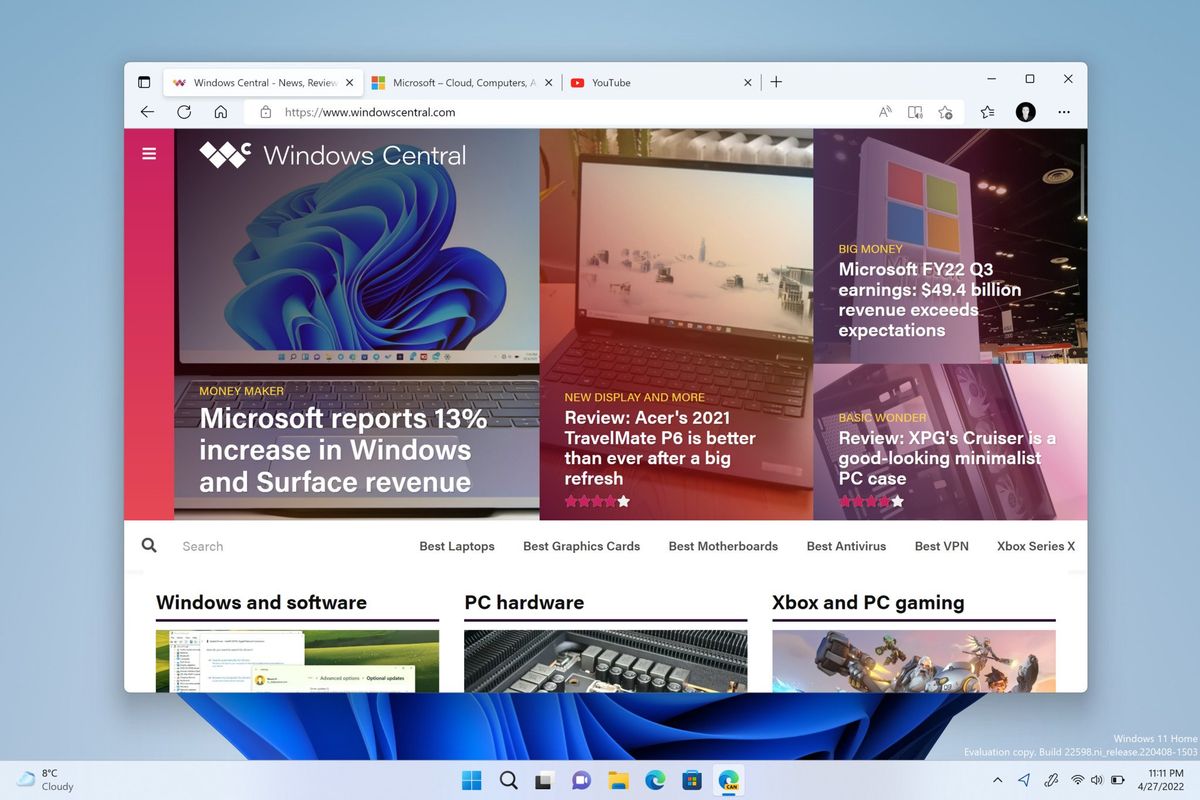Open the Favorites hub
This screenshot has height=800, width=1200.
tap(987, 112)
